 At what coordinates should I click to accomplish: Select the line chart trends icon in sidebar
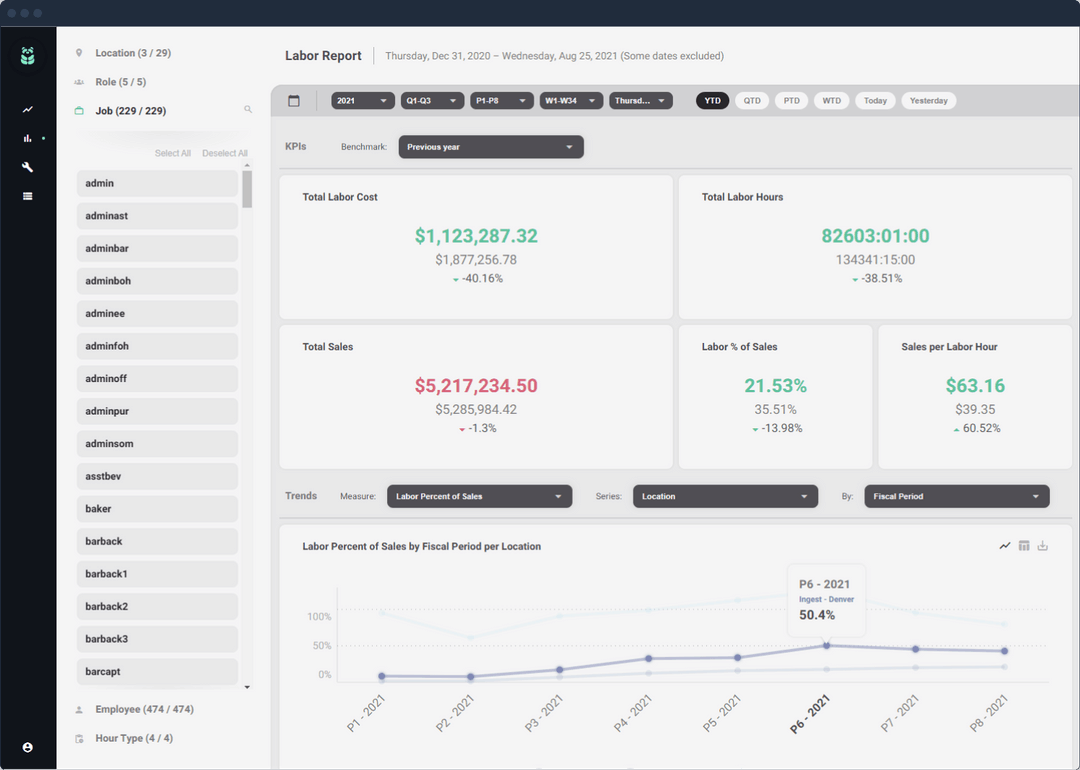[27, 109]
